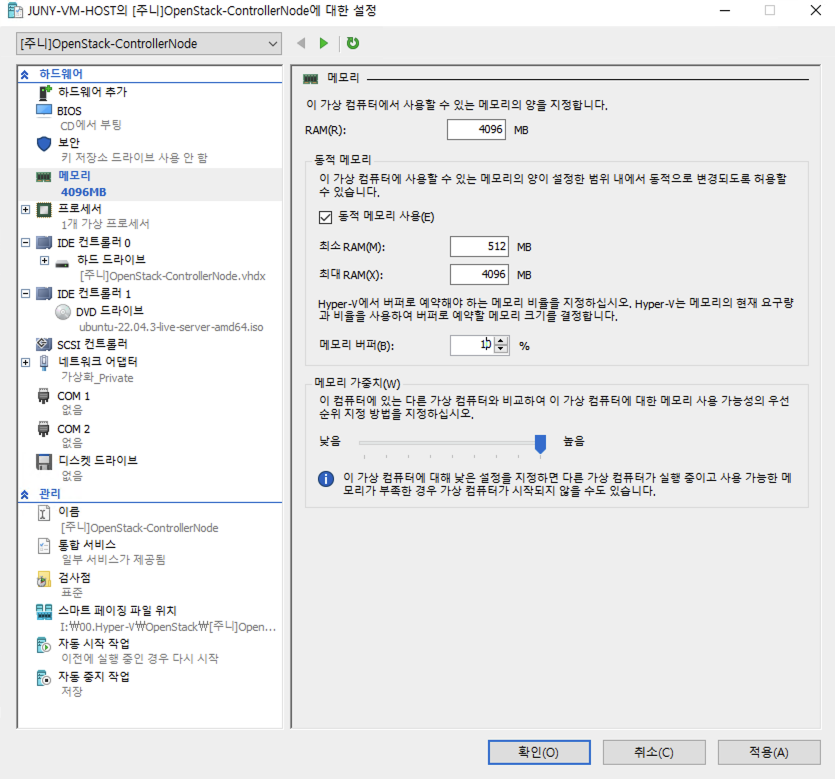Screen dimensions: 835x779
Task: Click the CD에서 부팅 text
Action: tap(91, 125)
